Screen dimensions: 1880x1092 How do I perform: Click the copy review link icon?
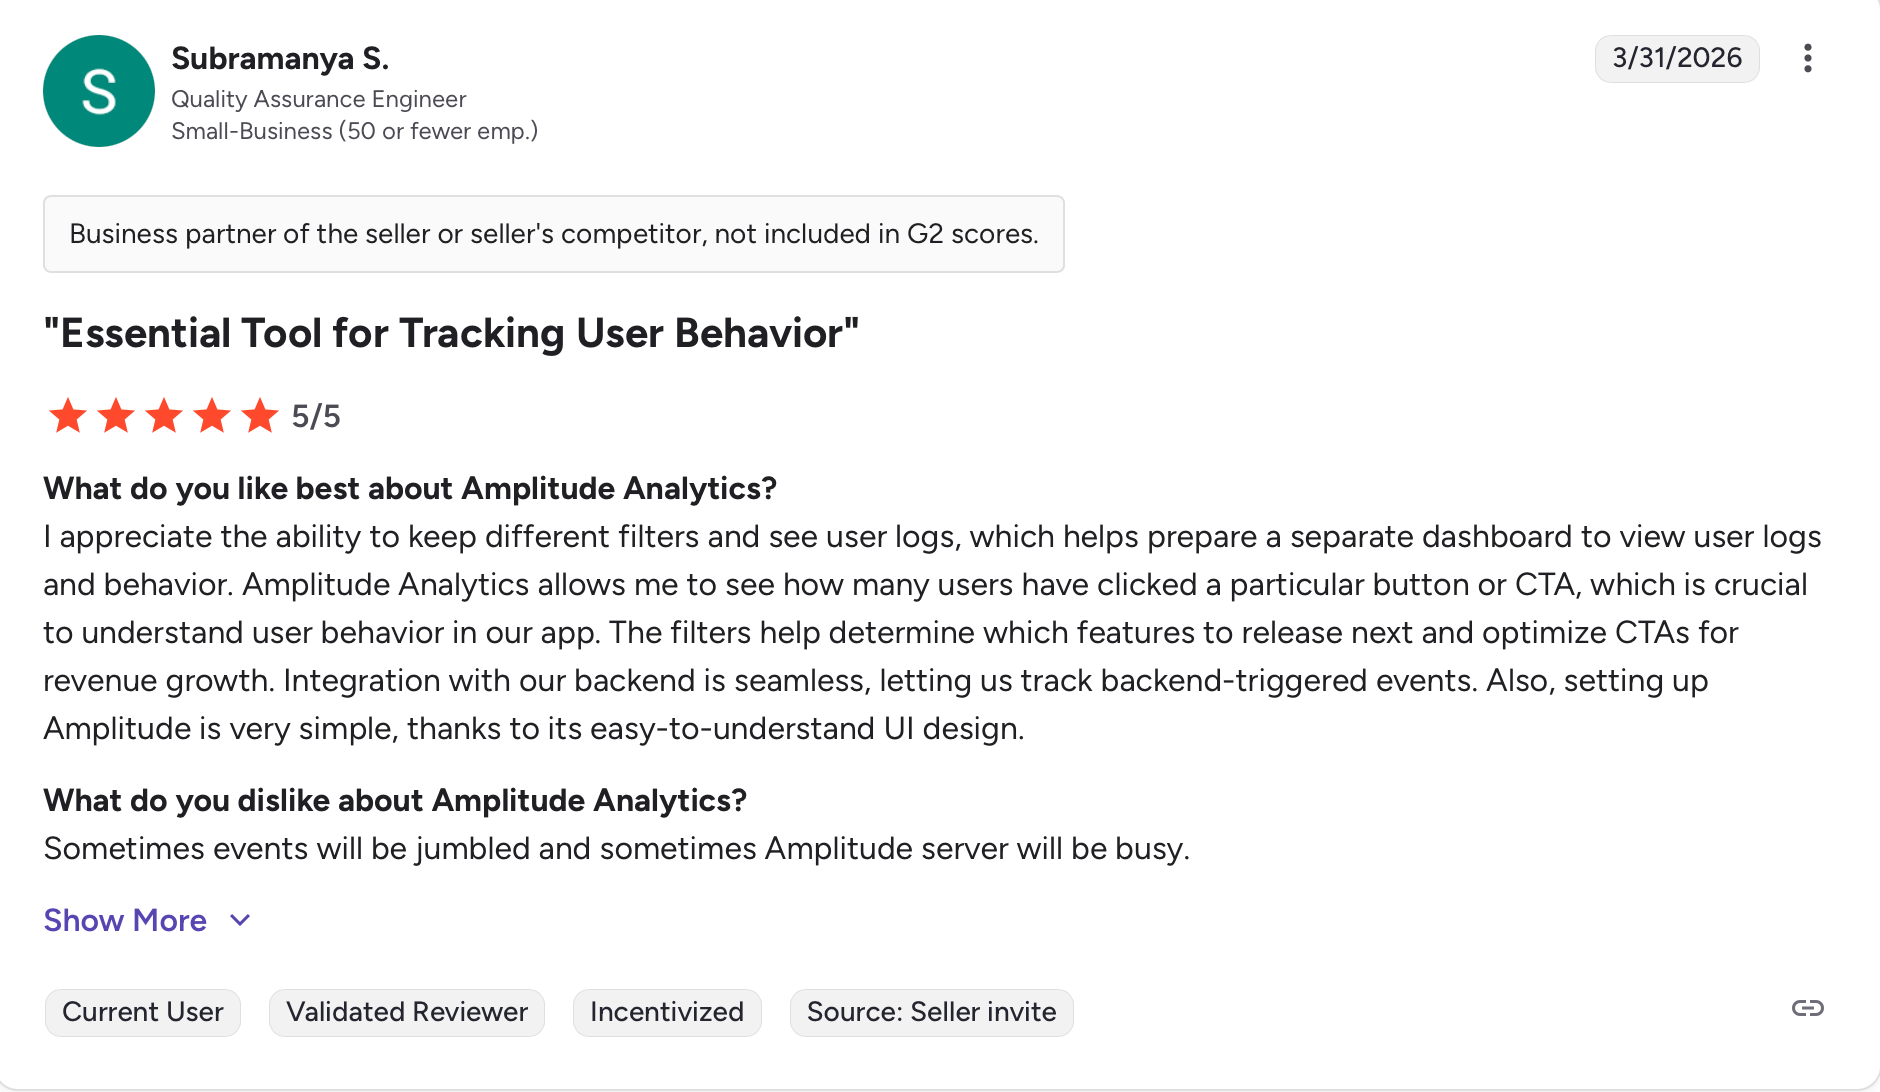click(1807, 1008)
